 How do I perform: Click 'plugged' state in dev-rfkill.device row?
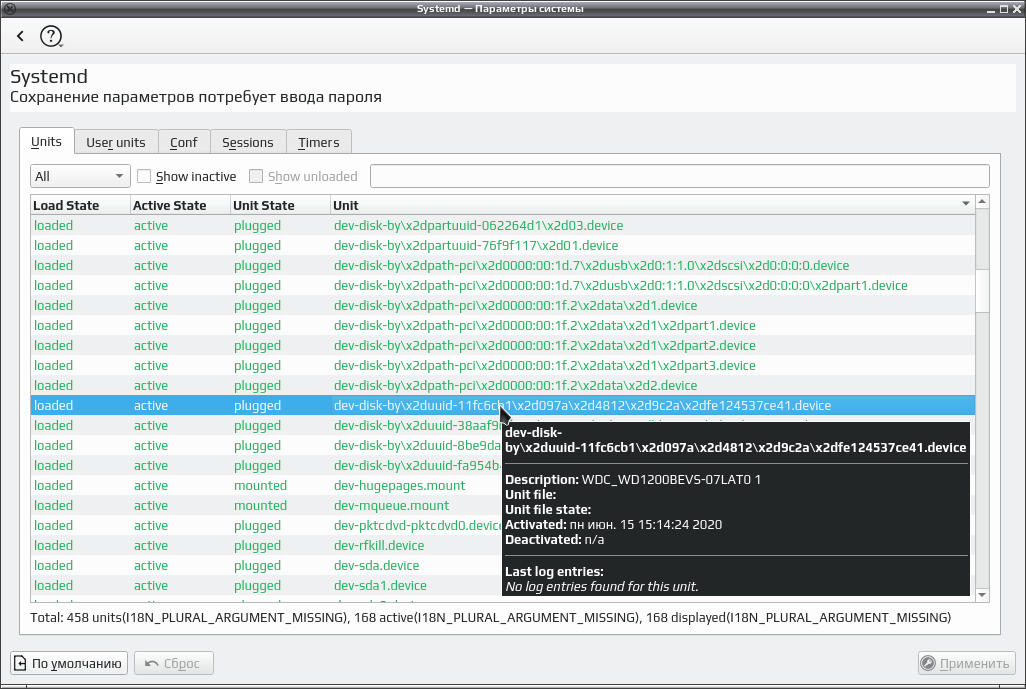(257, 546)
